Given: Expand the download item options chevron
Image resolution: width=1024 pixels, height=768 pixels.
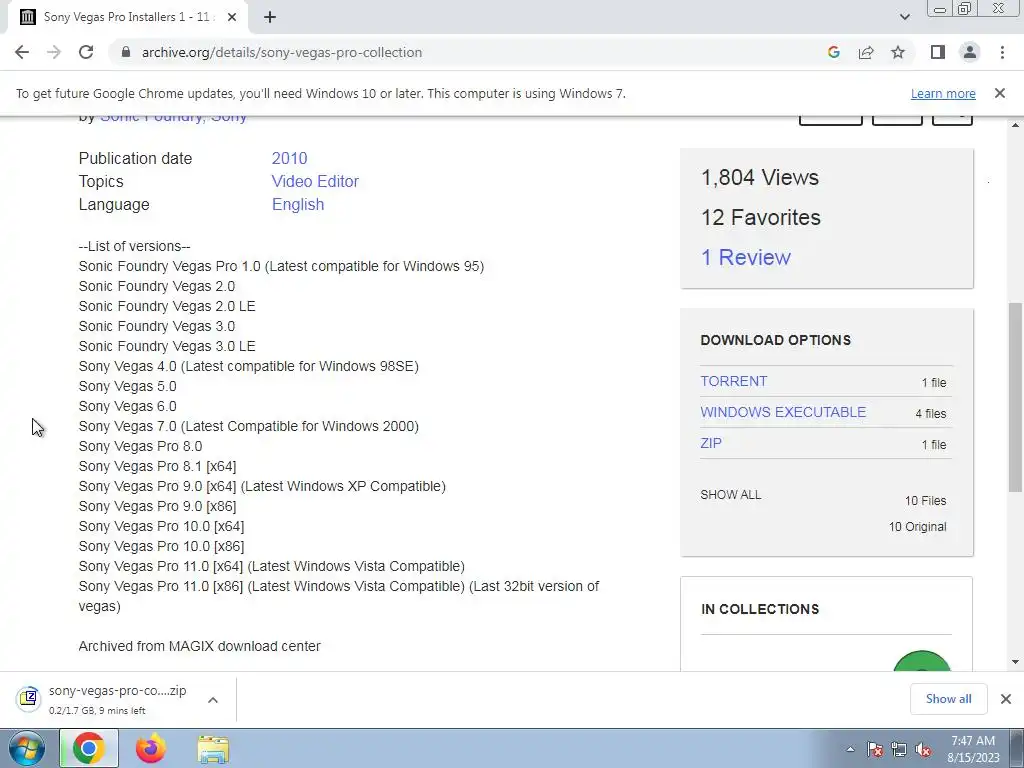Looking at the screenshot, I should tap(212, 700).
